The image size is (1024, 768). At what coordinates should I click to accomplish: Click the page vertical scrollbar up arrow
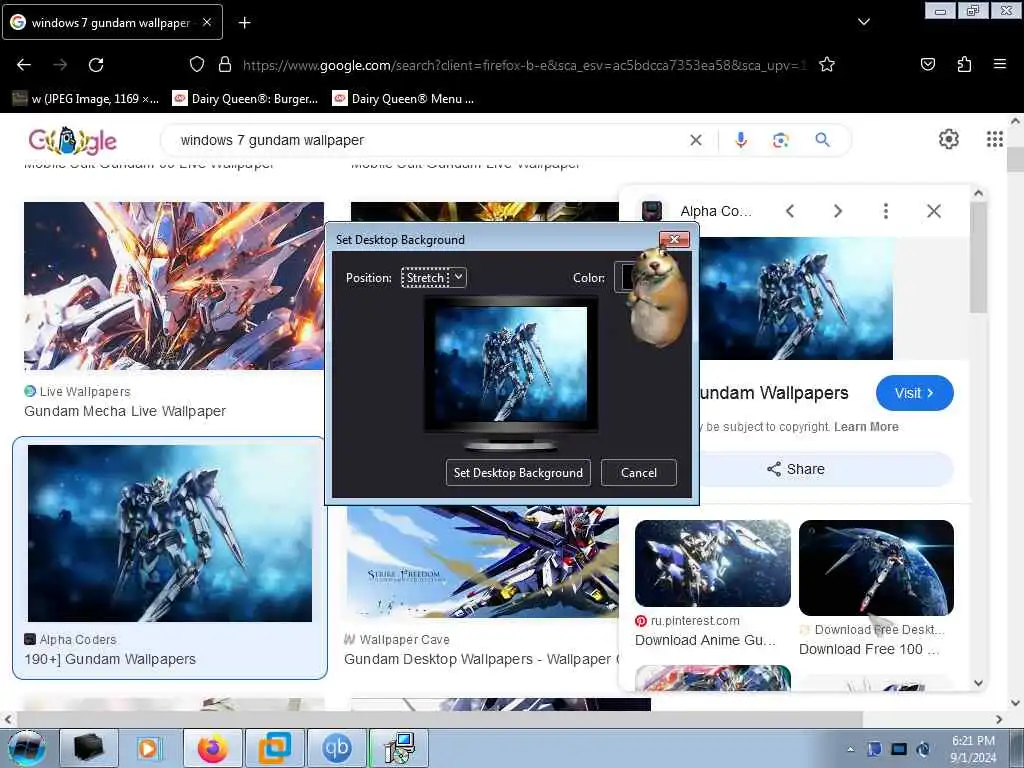(1016, 121)
